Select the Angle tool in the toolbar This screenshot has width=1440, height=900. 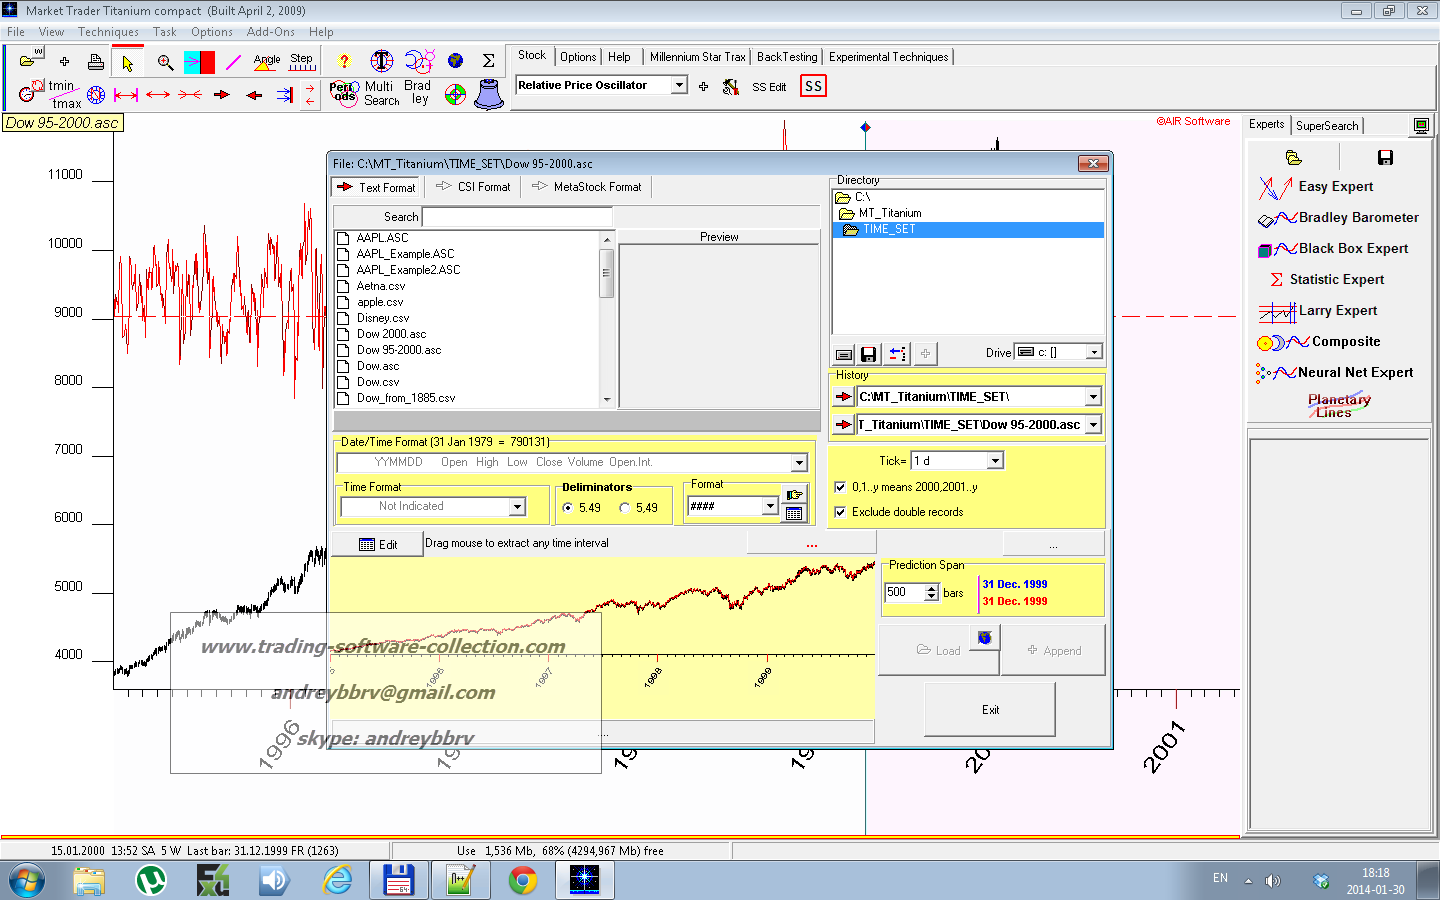point(266,62)
